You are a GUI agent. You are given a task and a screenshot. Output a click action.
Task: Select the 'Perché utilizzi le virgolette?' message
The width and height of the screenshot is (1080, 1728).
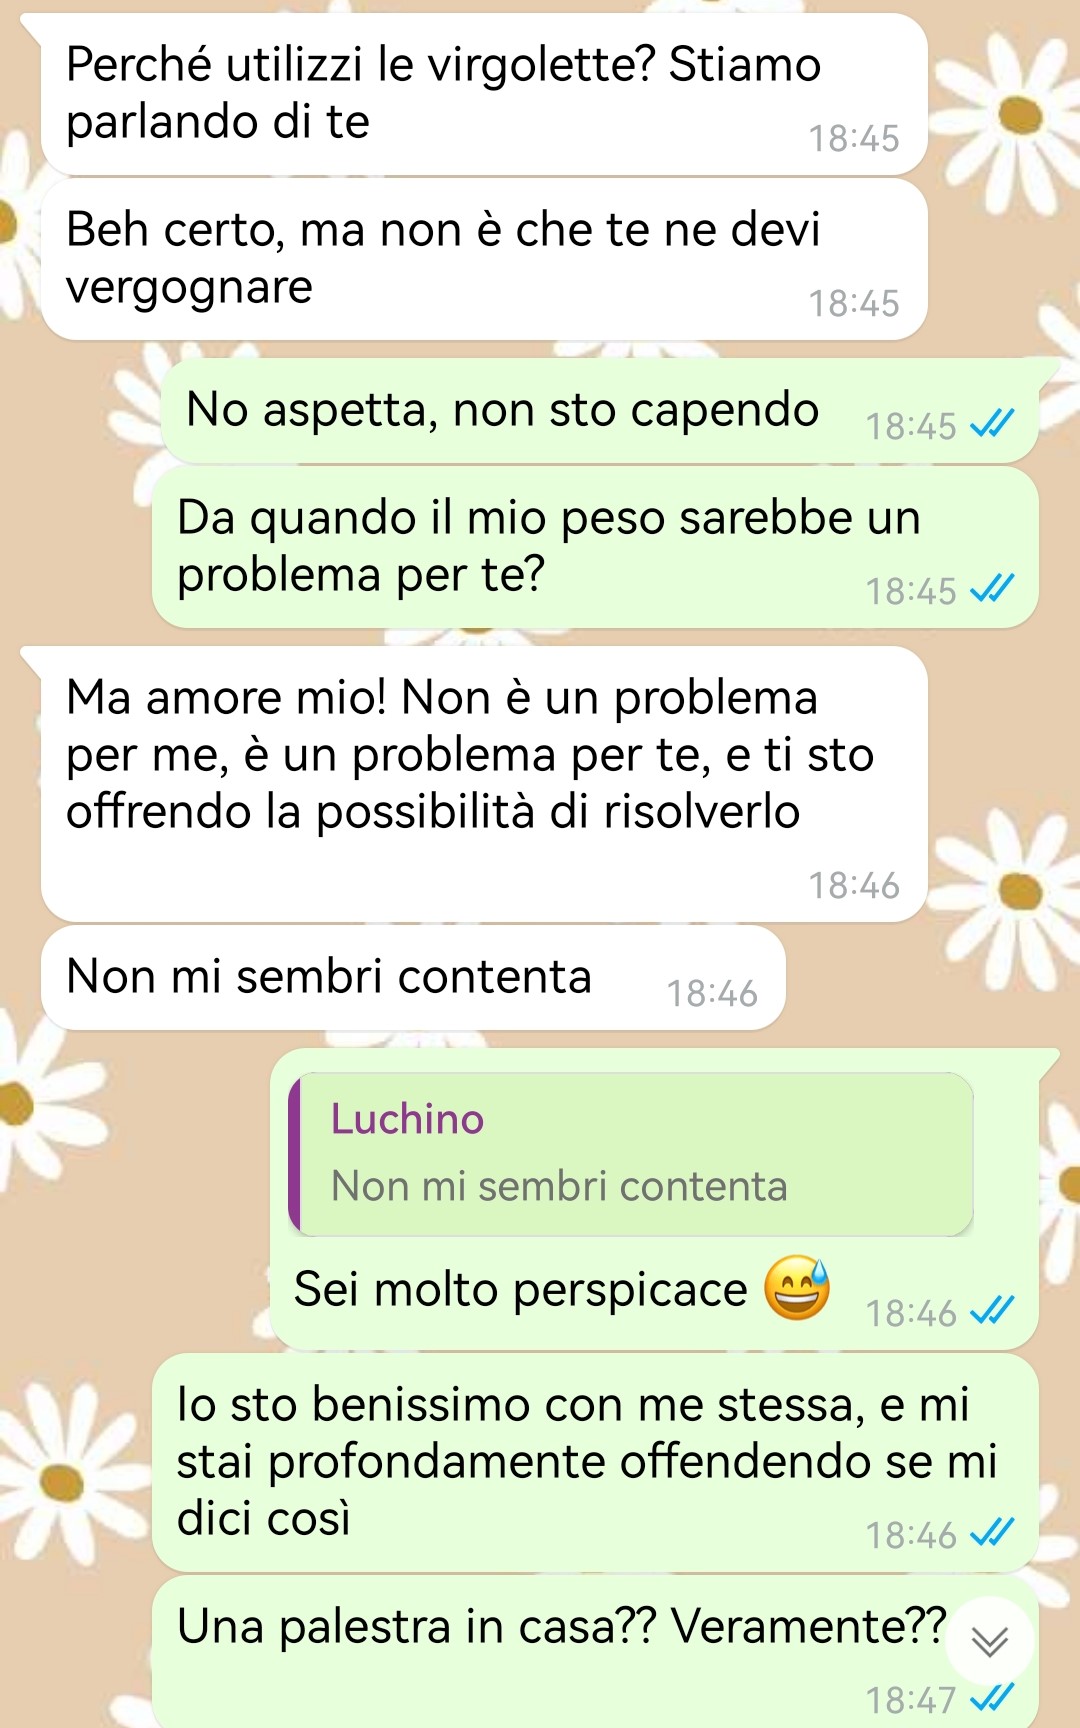[x=484, y=95]
